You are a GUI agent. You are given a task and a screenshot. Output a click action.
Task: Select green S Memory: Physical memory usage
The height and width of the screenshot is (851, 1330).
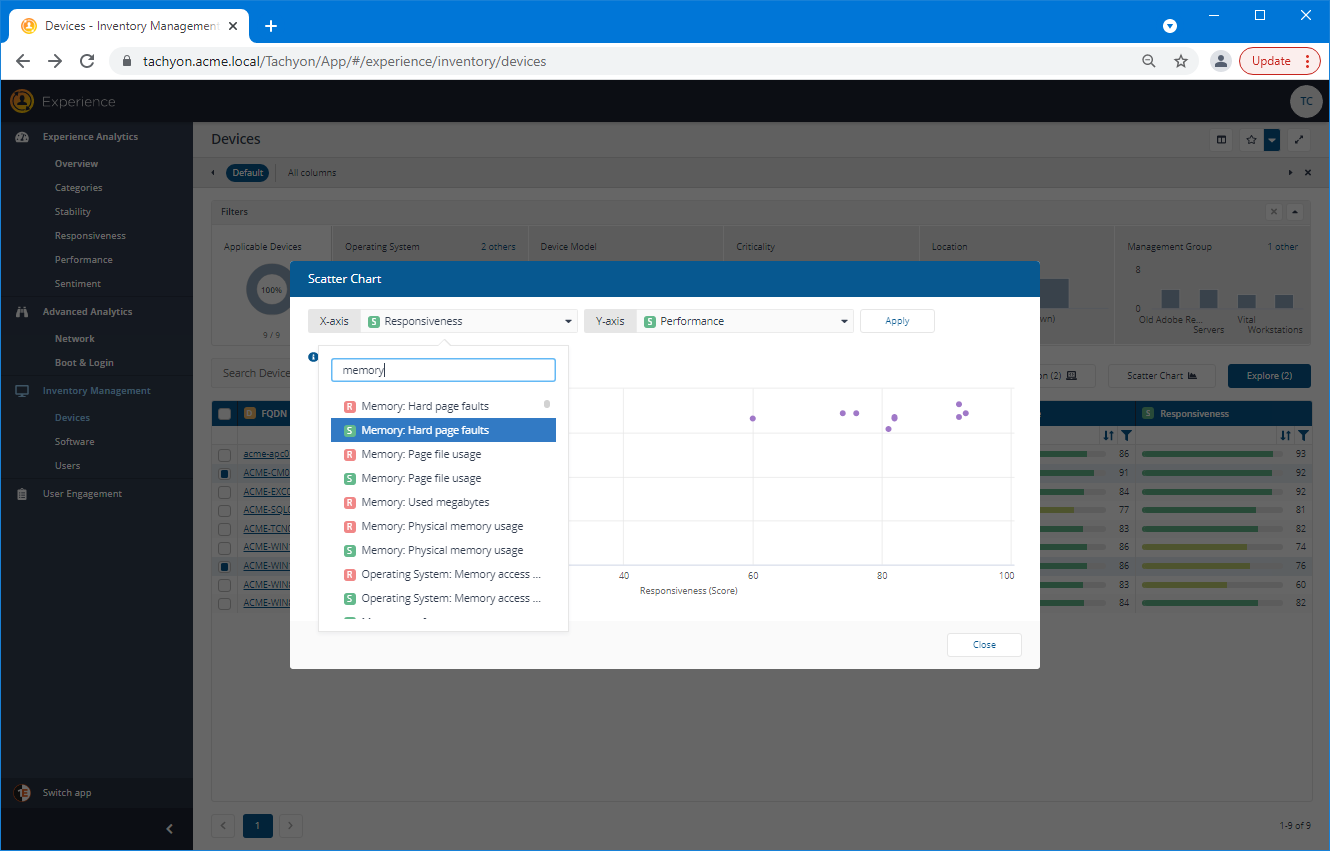click(443, 550)
